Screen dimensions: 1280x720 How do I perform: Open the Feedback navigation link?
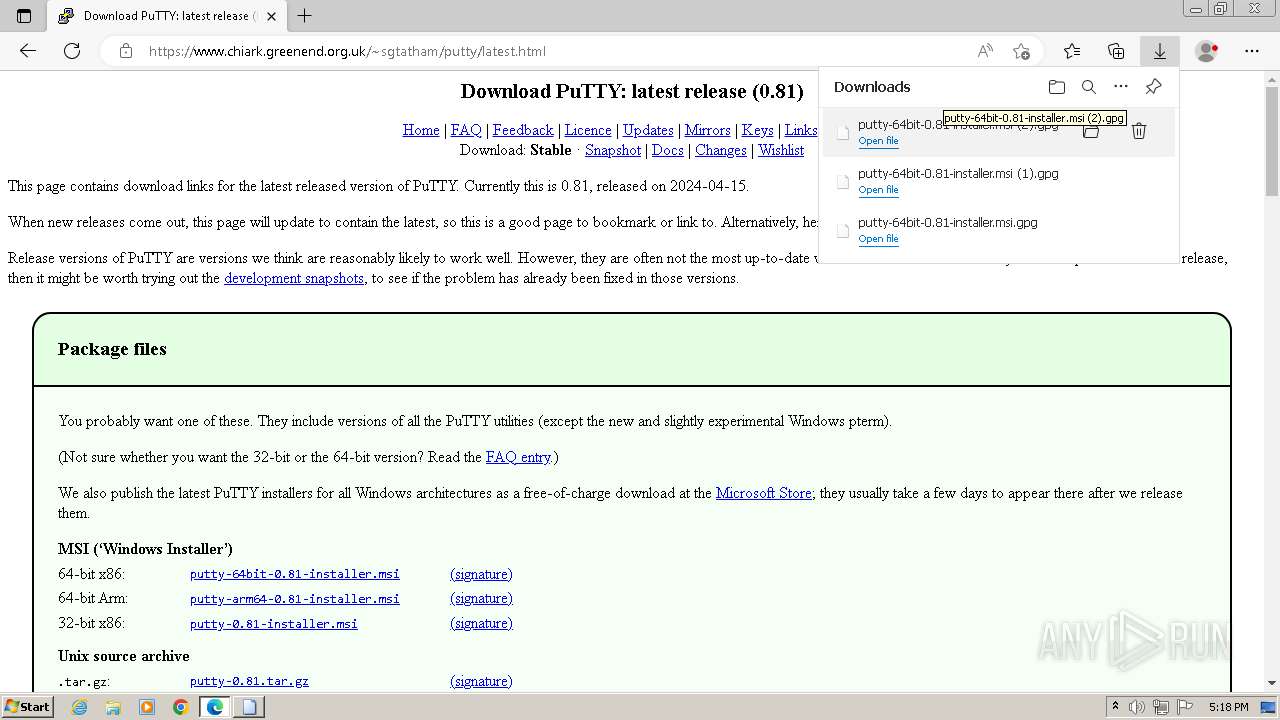pyautogui.click(x=523, y=130)
